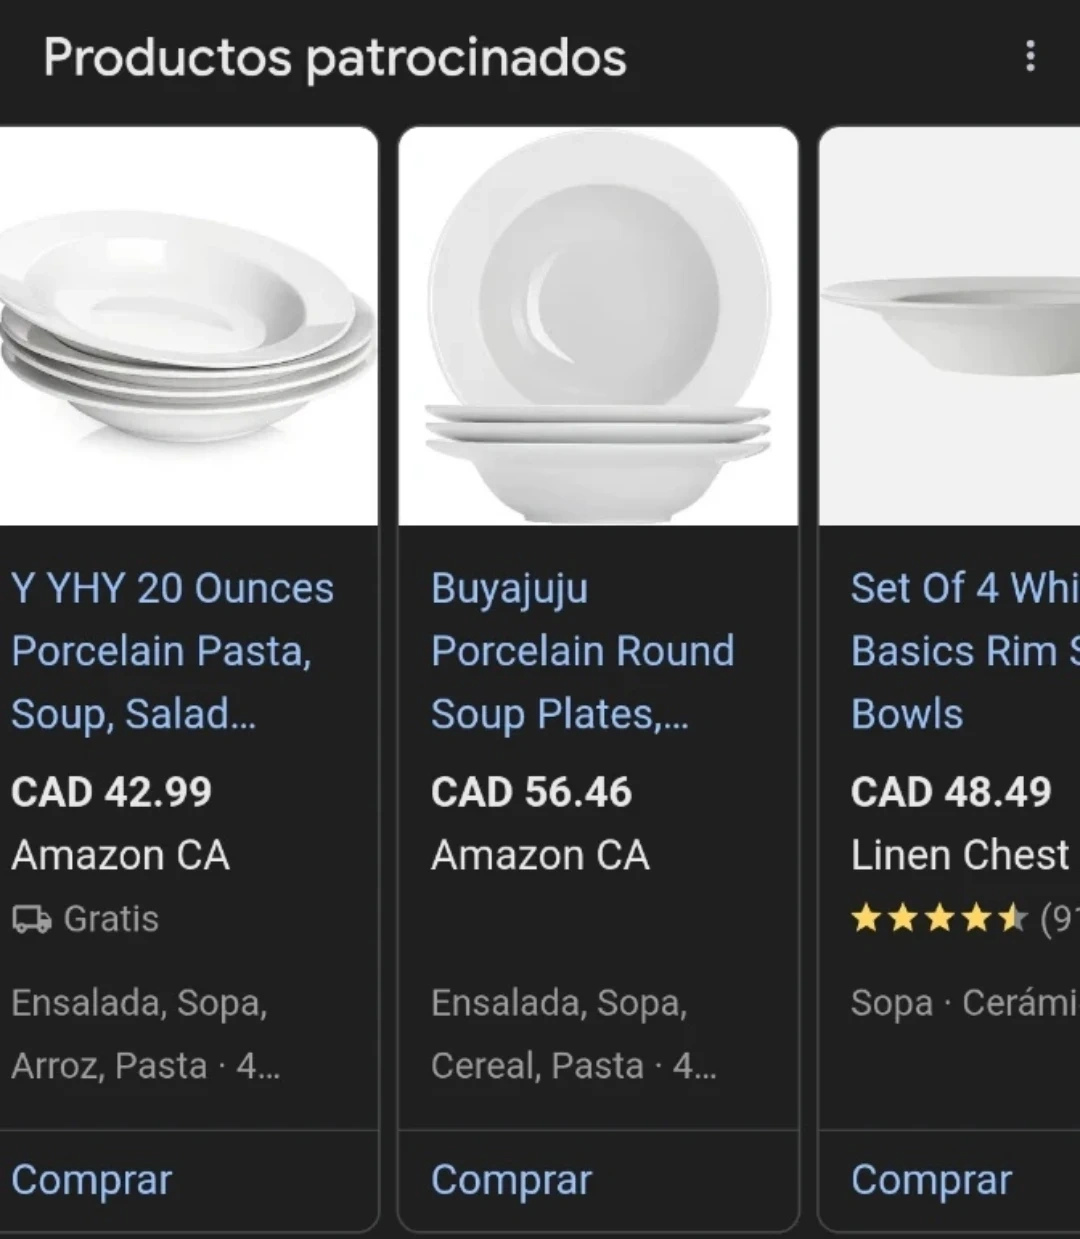Screen dimensions: 1080x1239
Task: Open Buyajuju Porcelain Round Soup Plates link
Action: tap(582, 650)
